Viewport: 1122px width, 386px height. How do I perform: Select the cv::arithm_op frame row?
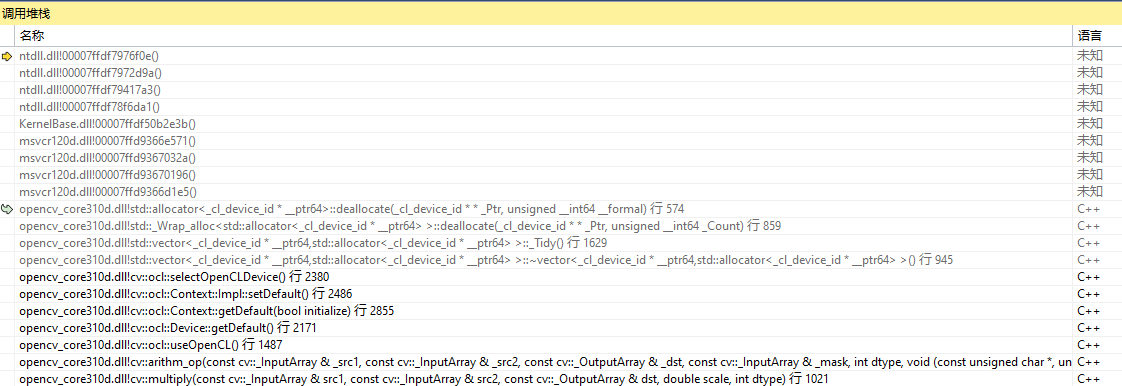tap(545, 362)
